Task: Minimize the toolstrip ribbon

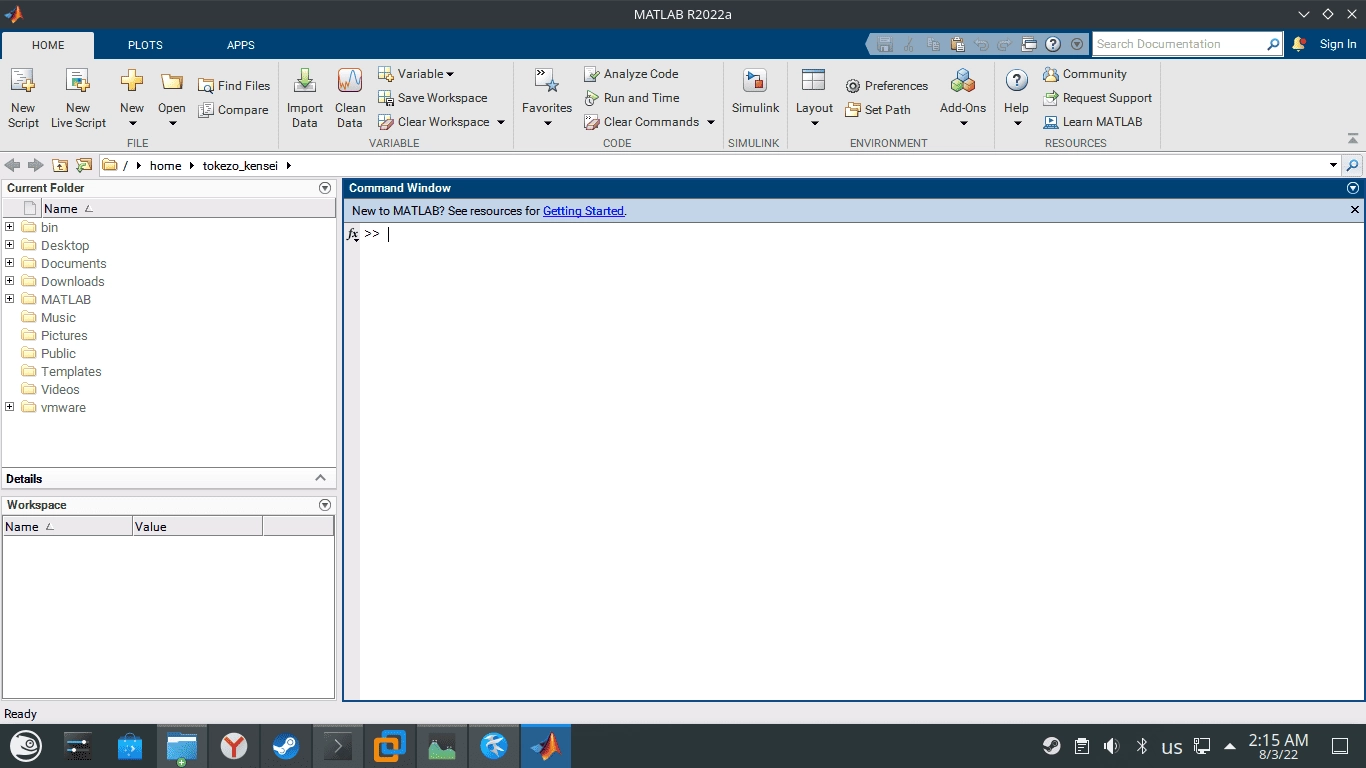Action: (x=1353, y=139)
